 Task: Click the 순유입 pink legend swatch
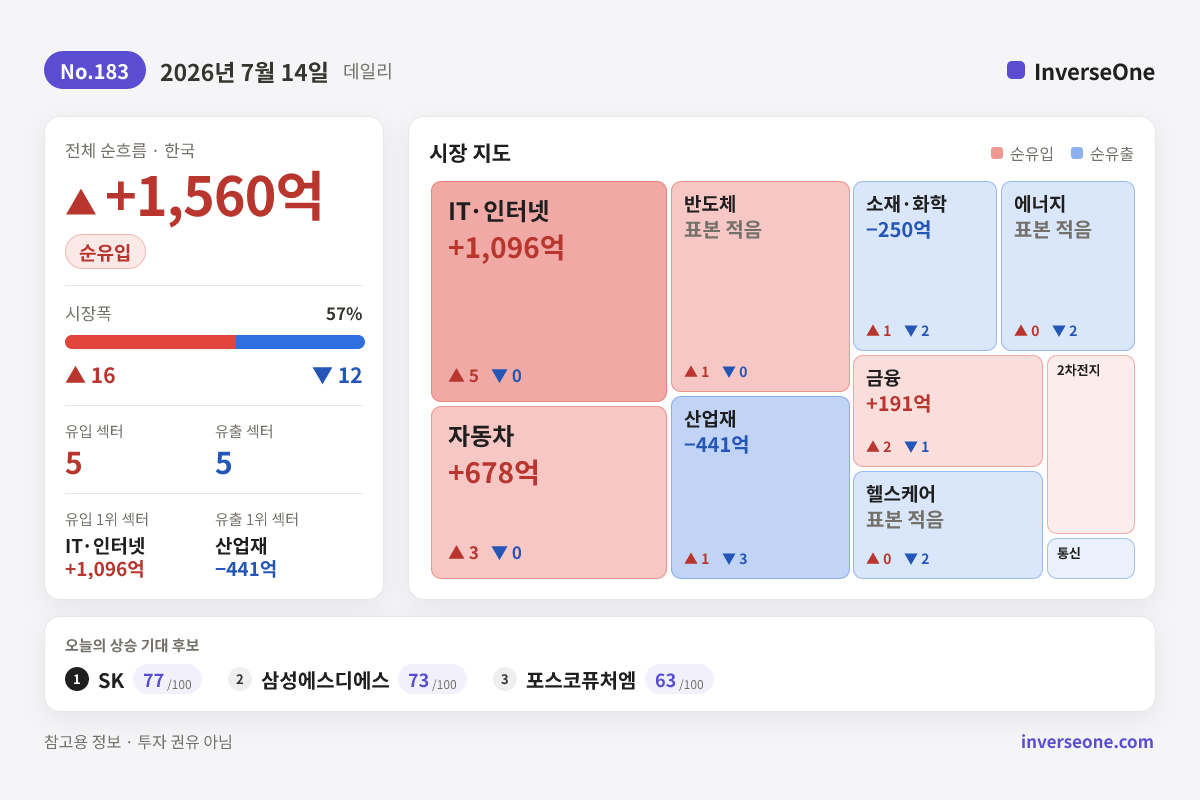point(997,153)
